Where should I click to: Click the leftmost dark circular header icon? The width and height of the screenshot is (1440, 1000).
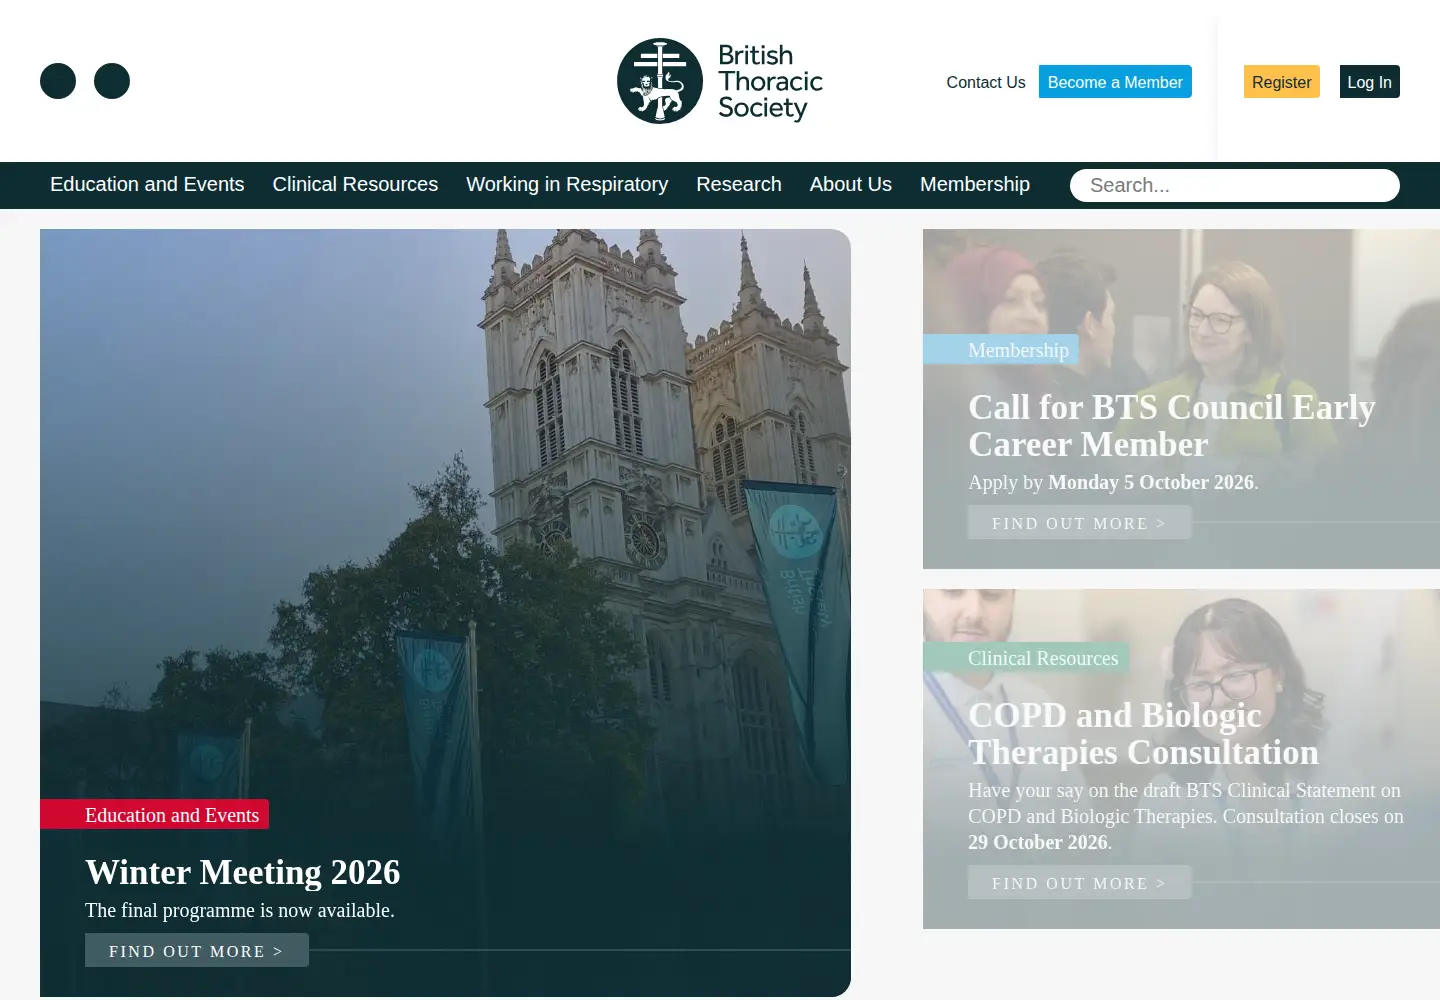[x=58, y=81]
